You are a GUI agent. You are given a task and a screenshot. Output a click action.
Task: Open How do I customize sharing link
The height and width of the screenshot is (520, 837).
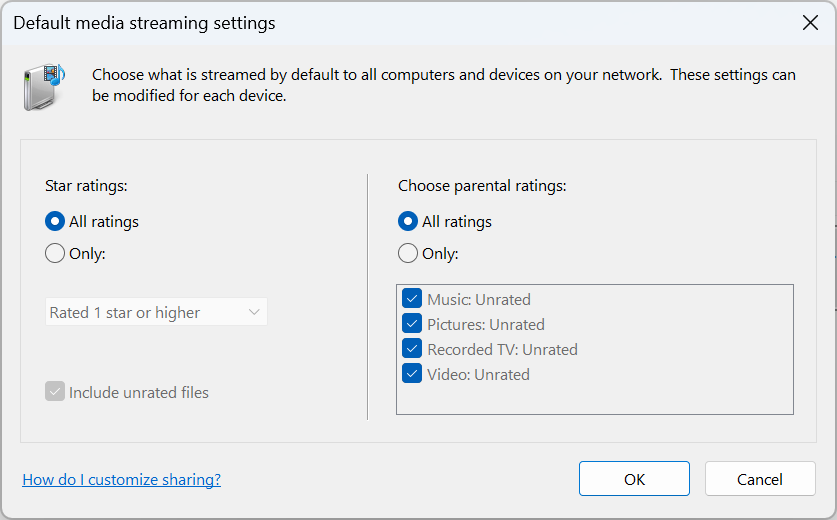pos(121,479)
